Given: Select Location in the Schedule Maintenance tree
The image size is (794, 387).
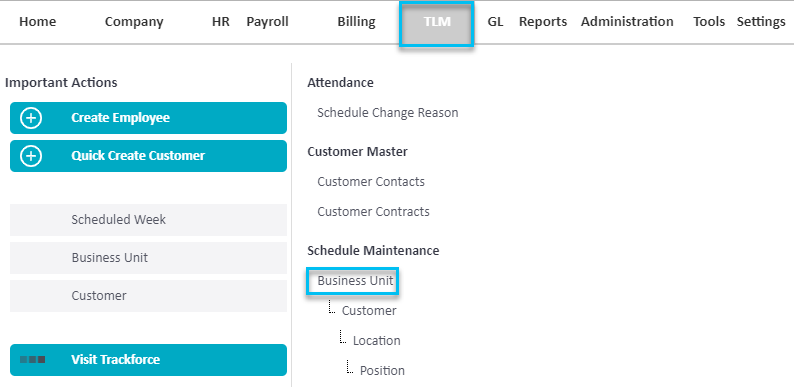Looking at the screenshot, I should coord(376,340).
